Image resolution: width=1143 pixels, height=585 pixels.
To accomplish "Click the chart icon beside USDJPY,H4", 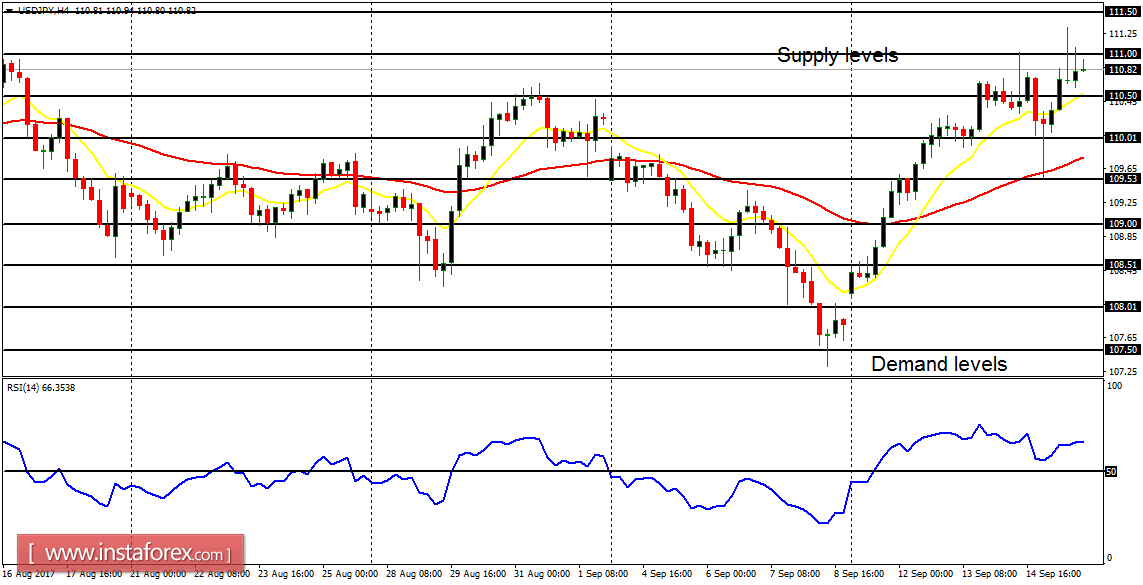I will pos(8,10).
